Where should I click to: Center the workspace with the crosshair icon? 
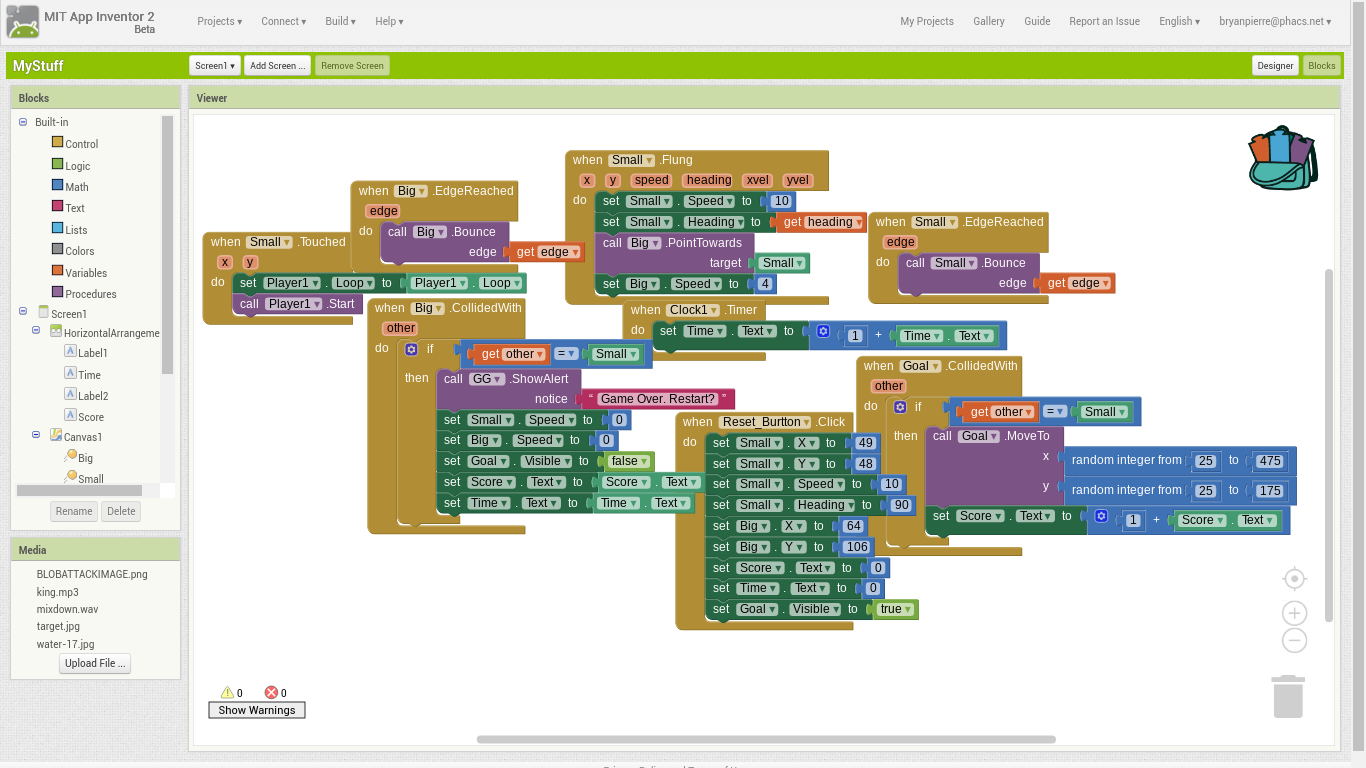tap(1294, 579)
